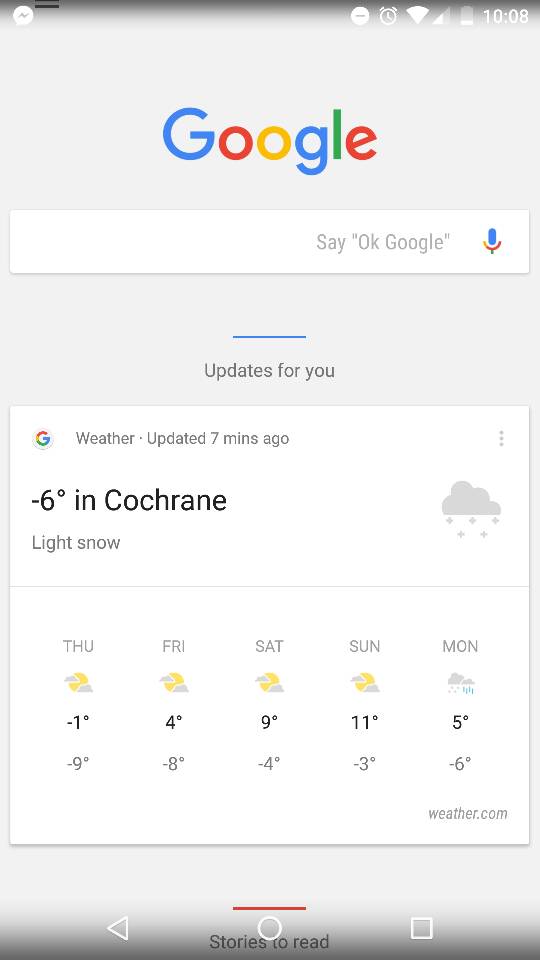Open recent apps with square button

pos(421,928)
